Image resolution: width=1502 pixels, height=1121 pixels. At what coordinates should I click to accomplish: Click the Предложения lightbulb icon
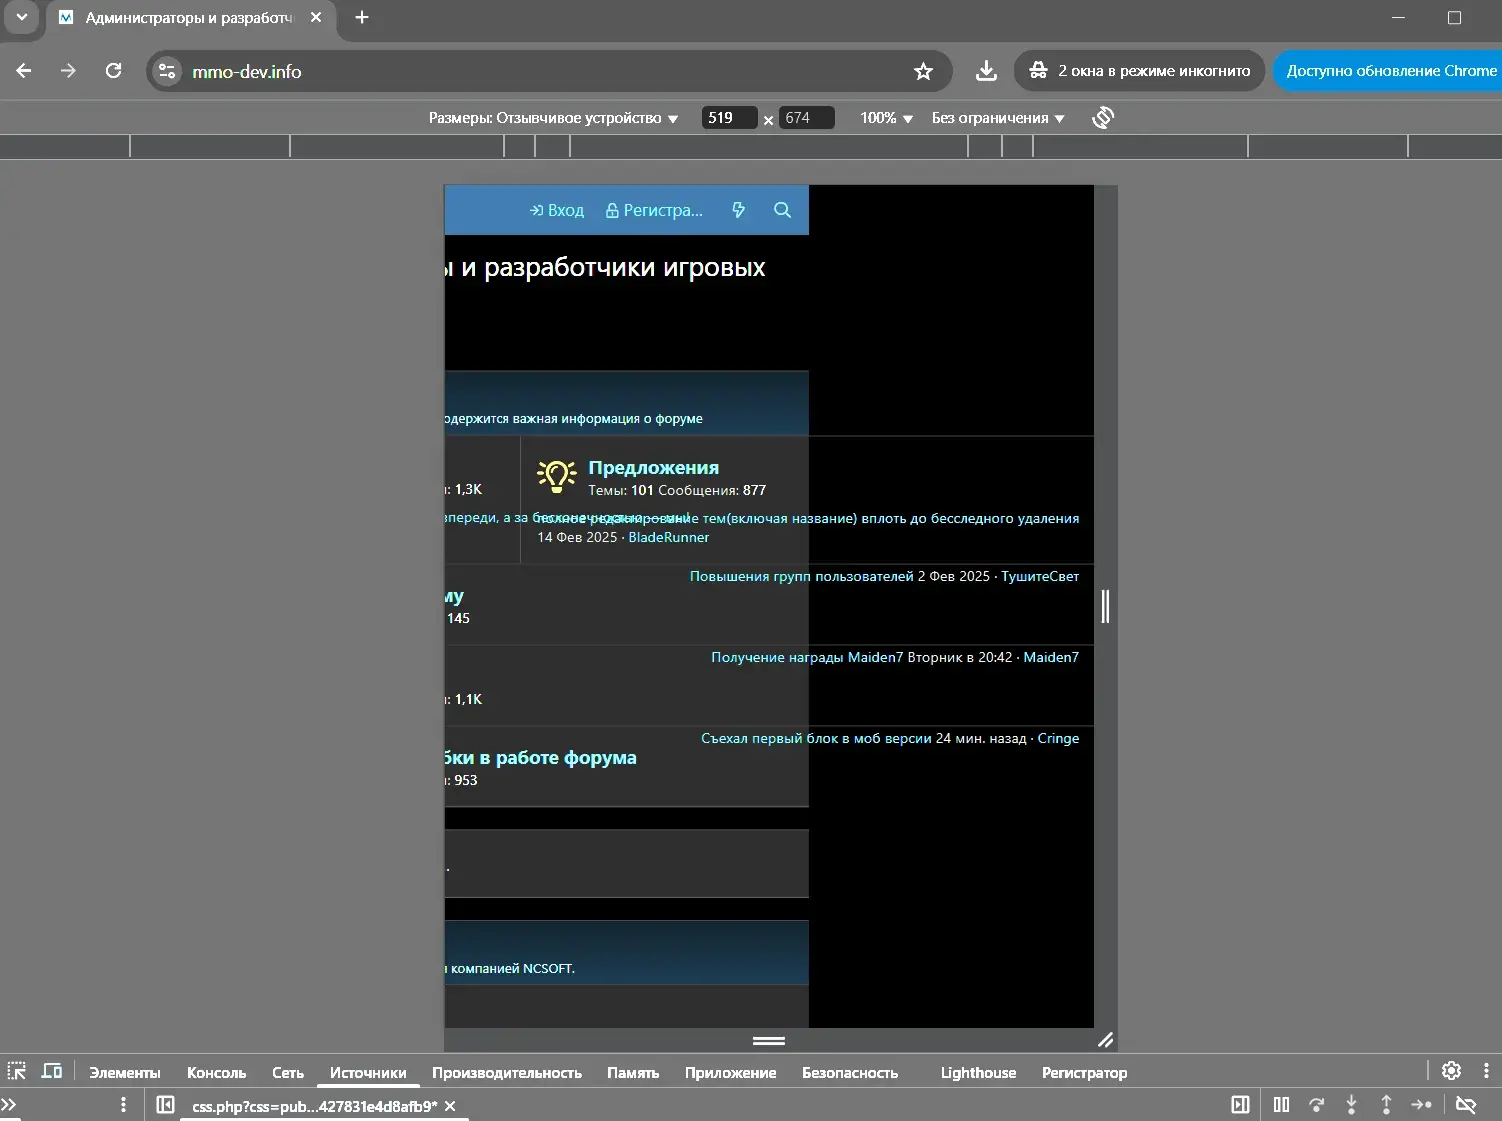(556, 477)
